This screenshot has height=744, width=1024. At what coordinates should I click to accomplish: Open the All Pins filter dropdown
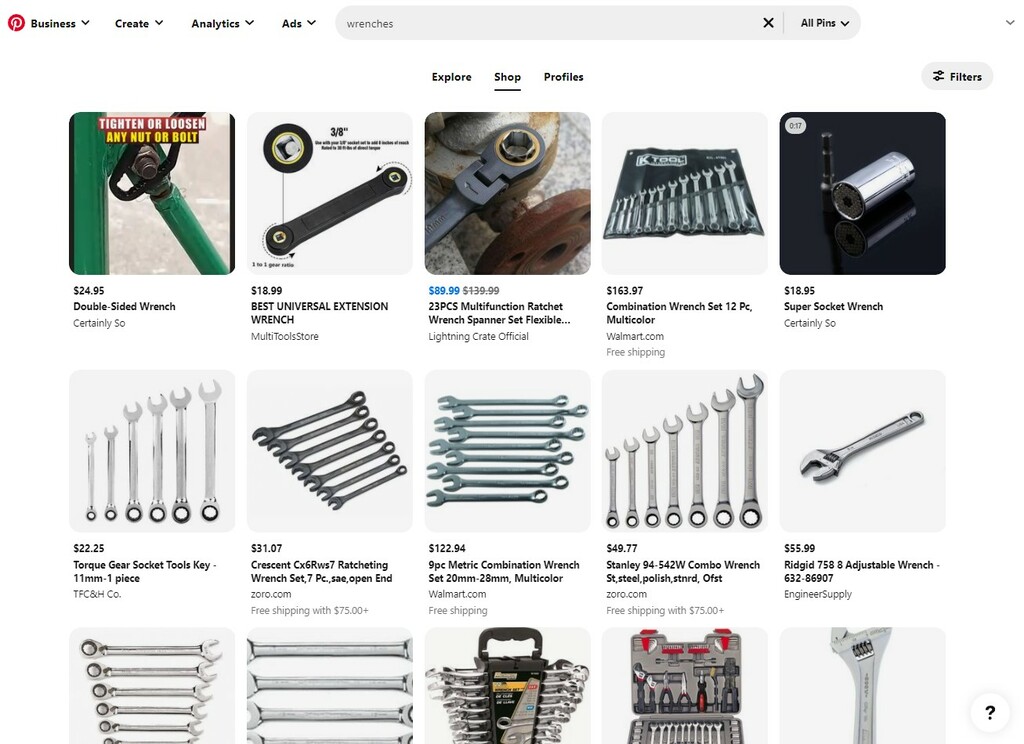(x=825, y=23)
